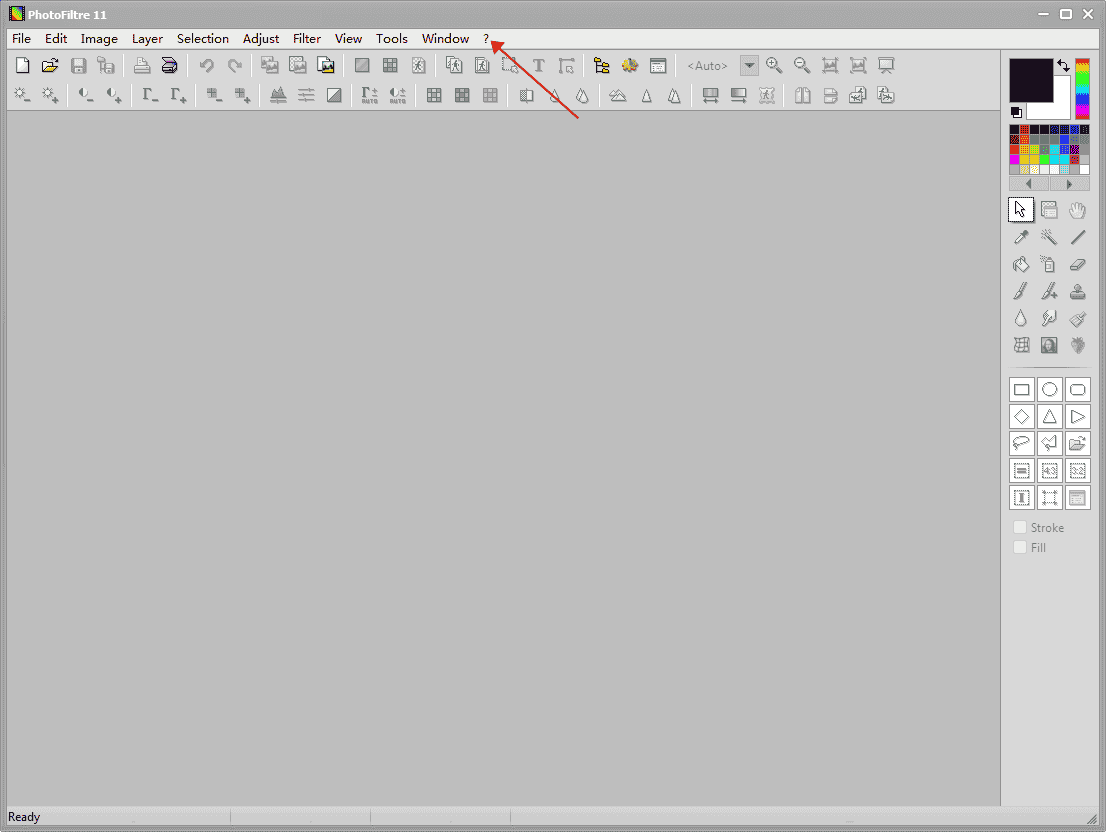1106x832 pixels.
Task: Choose the 4:3 ratio selection preset
Action: pos(1050,470)
